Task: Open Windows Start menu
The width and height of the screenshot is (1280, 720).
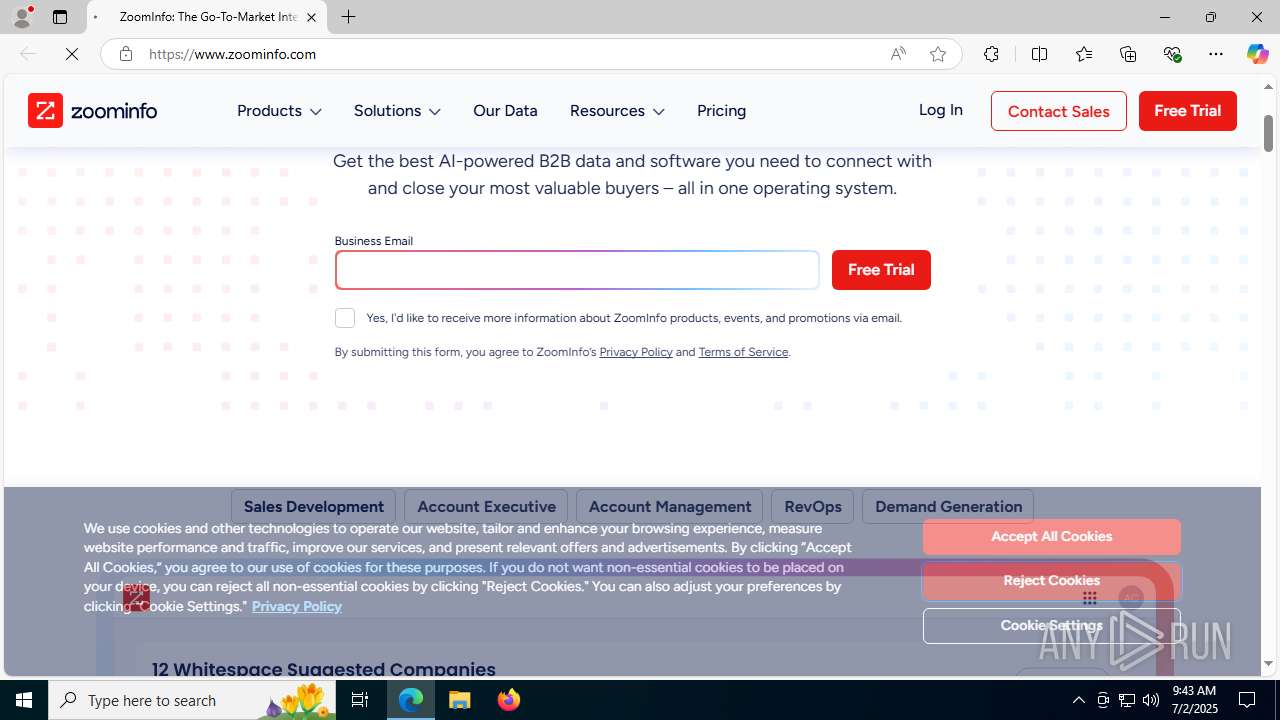Action: coord(24,700)
